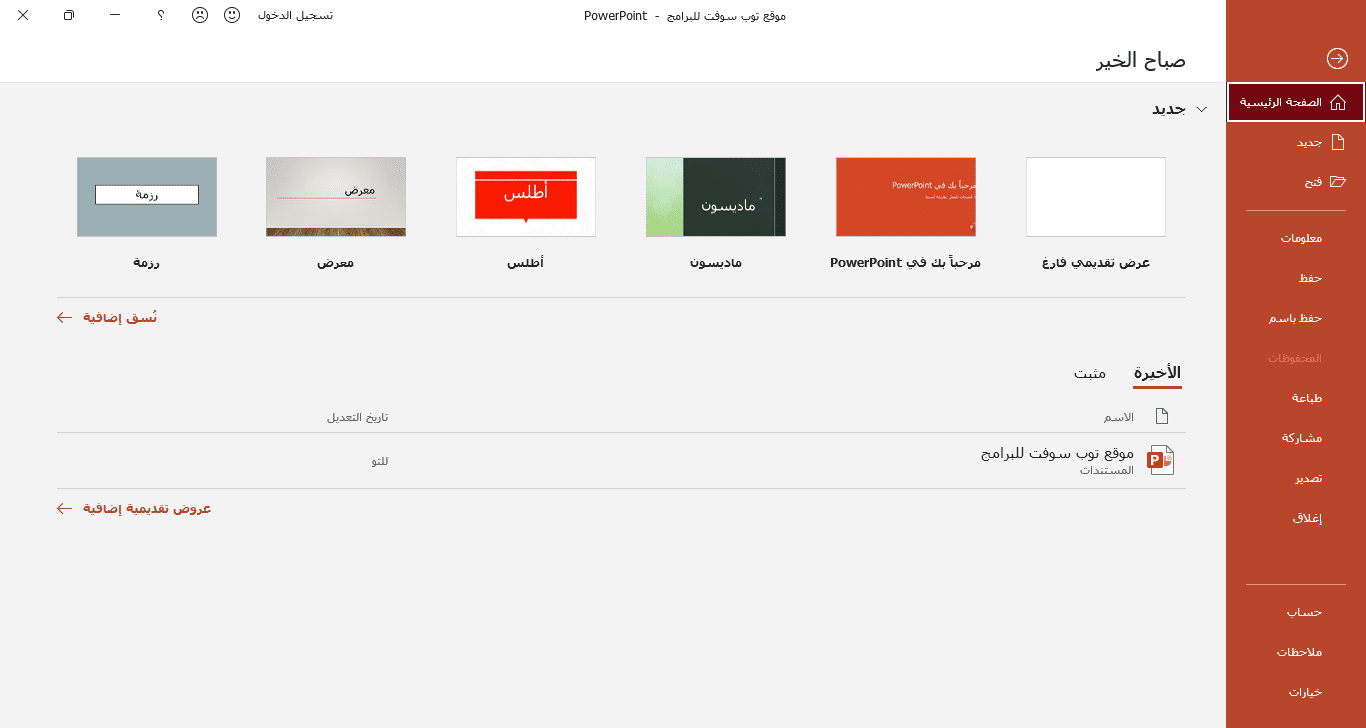Screen dimensions: 1366x728
Task: Click تسجيل الدخول to sign in
Action: click(295, 15)
